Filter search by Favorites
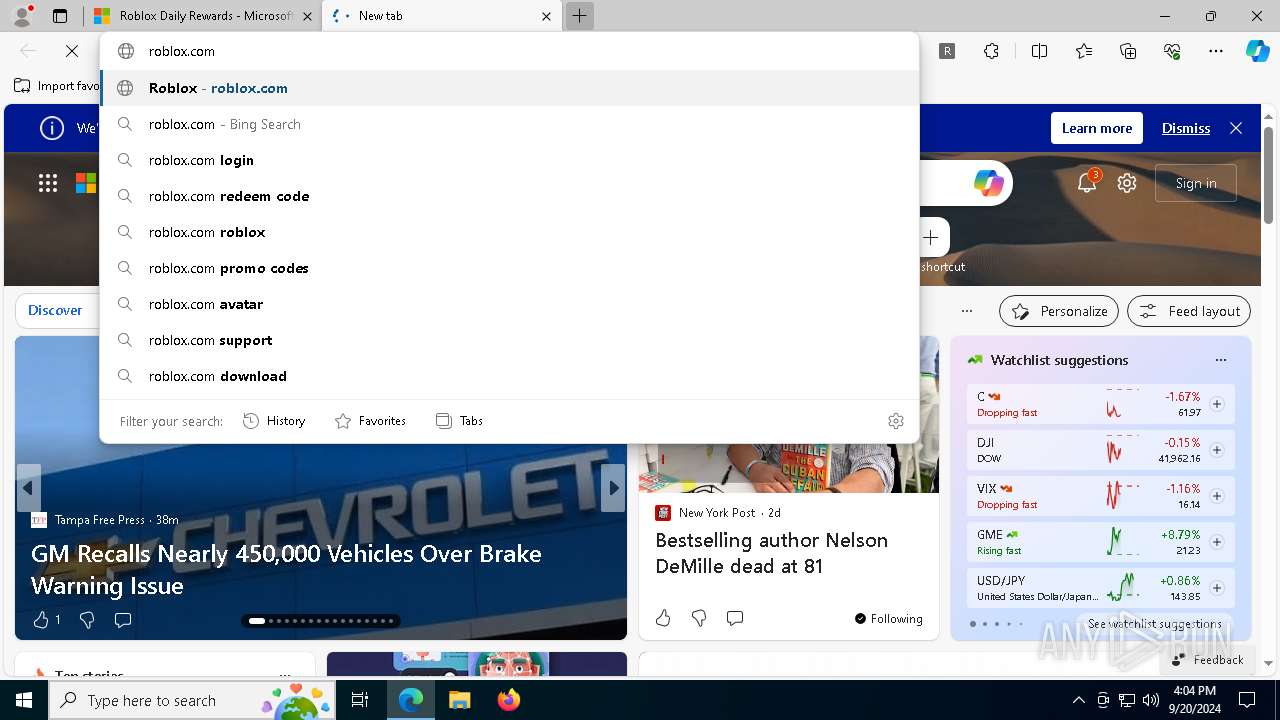 (370, 421)
